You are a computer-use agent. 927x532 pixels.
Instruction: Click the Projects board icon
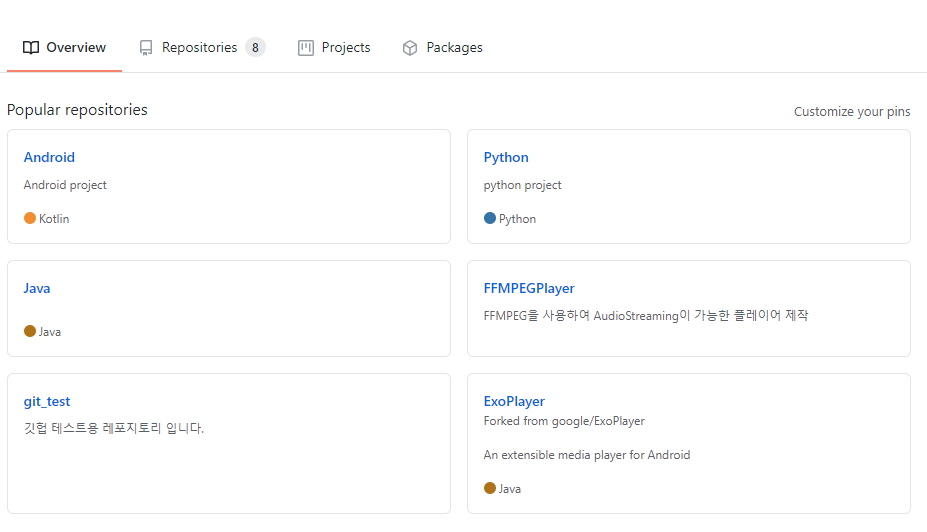pos(306,48)
